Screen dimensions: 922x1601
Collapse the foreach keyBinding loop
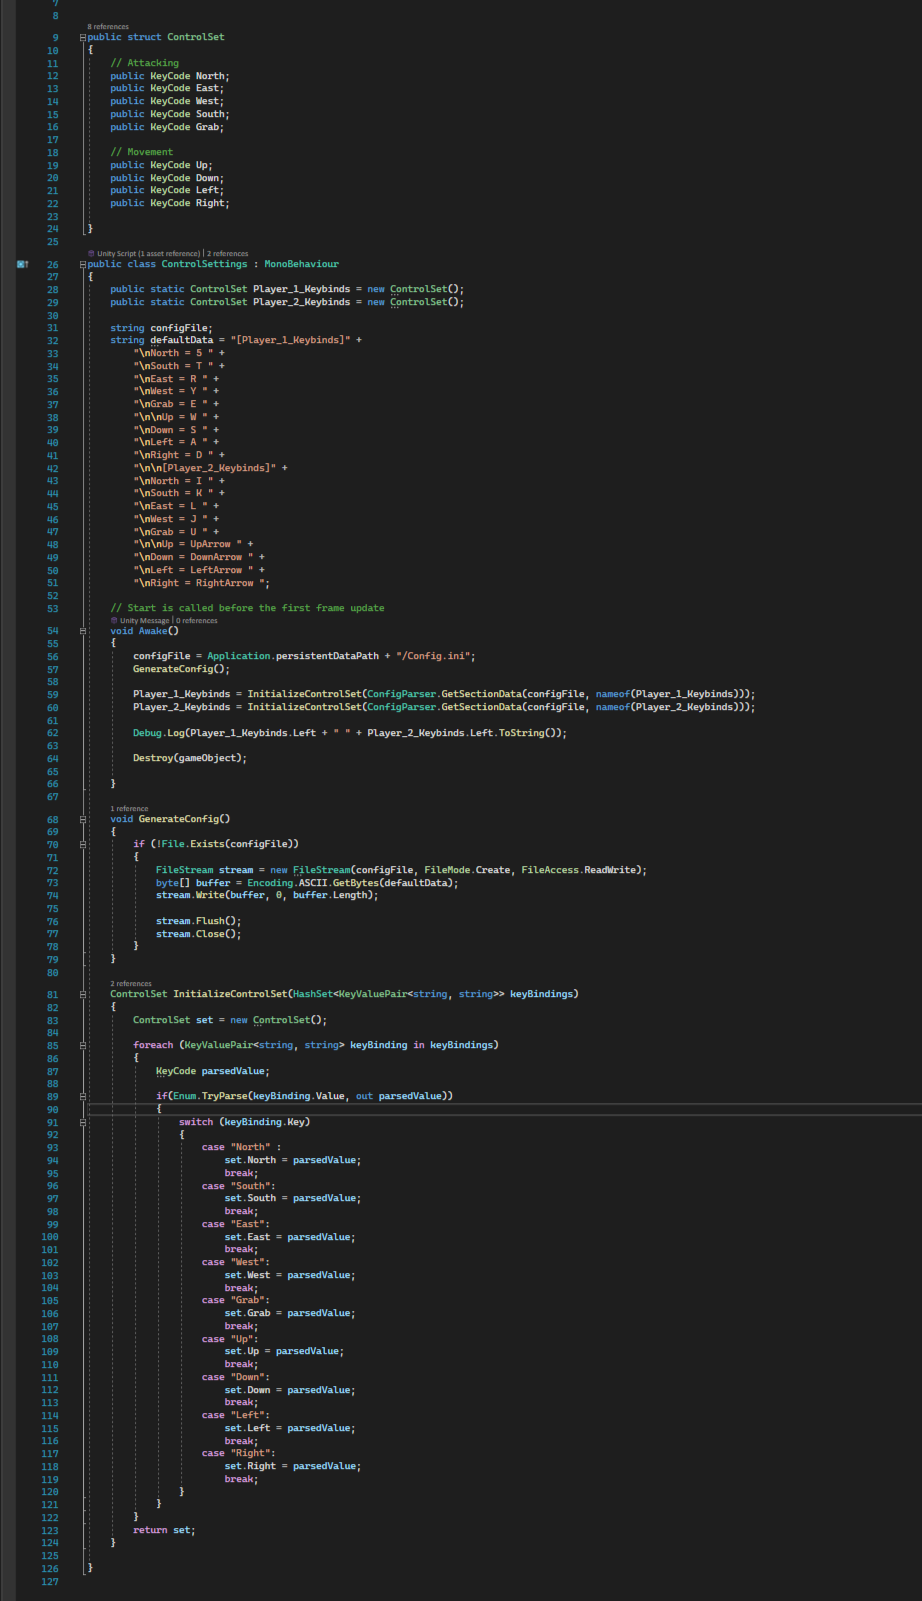(x=83, y=1045)
